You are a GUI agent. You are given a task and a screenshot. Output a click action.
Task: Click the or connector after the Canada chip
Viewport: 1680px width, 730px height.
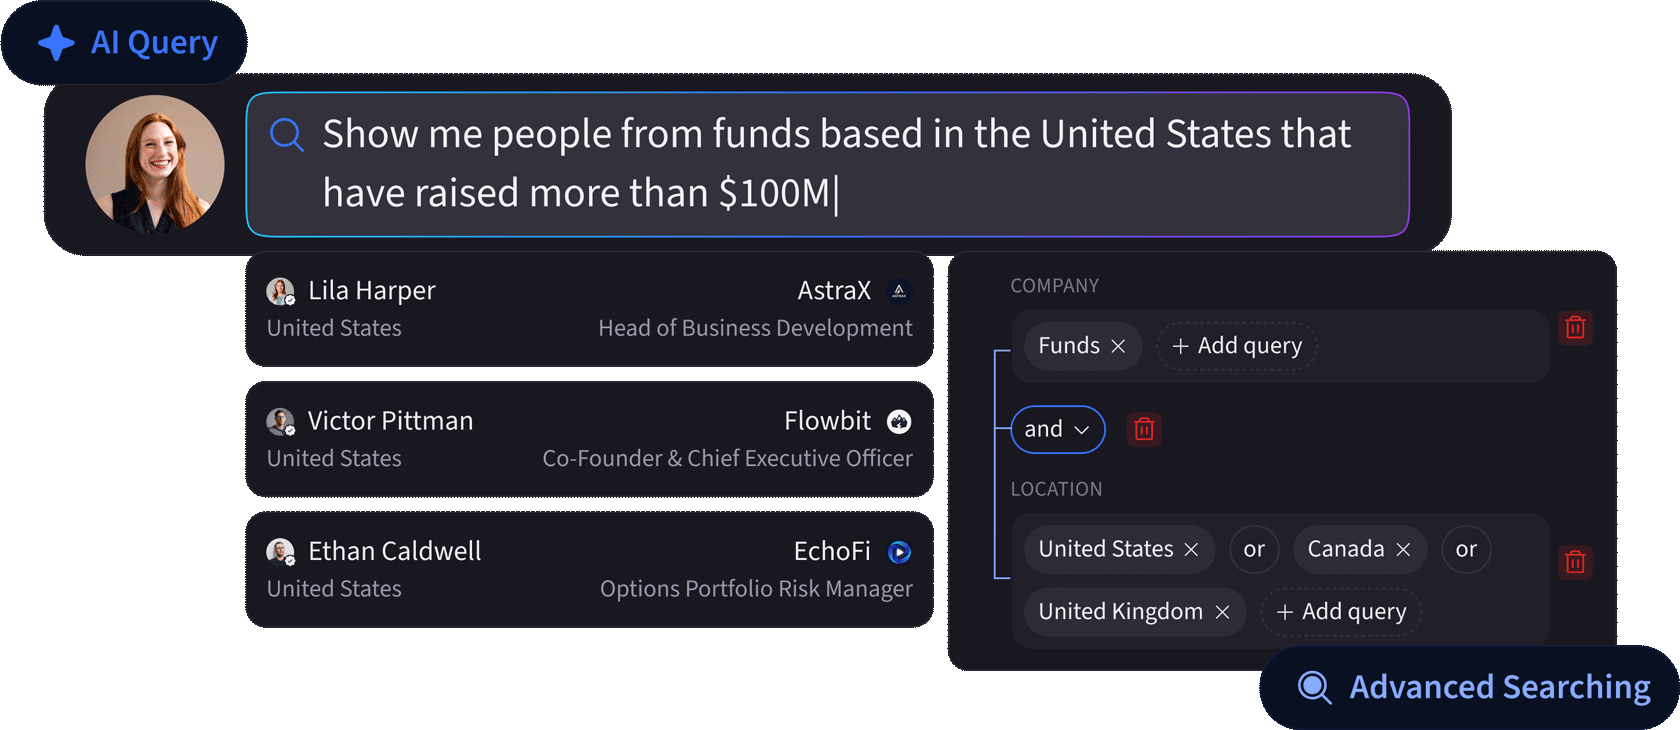point(1466,549)
